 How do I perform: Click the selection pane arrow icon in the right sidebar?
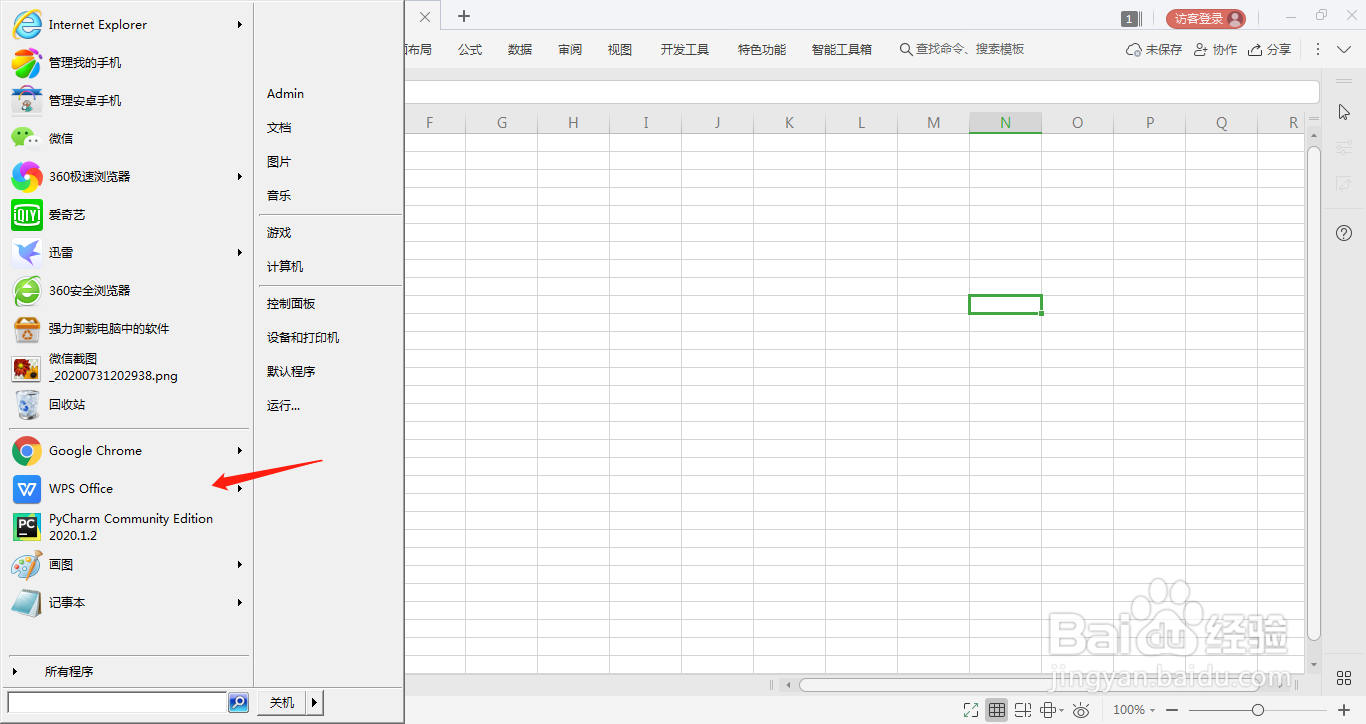pos(1344,111)
